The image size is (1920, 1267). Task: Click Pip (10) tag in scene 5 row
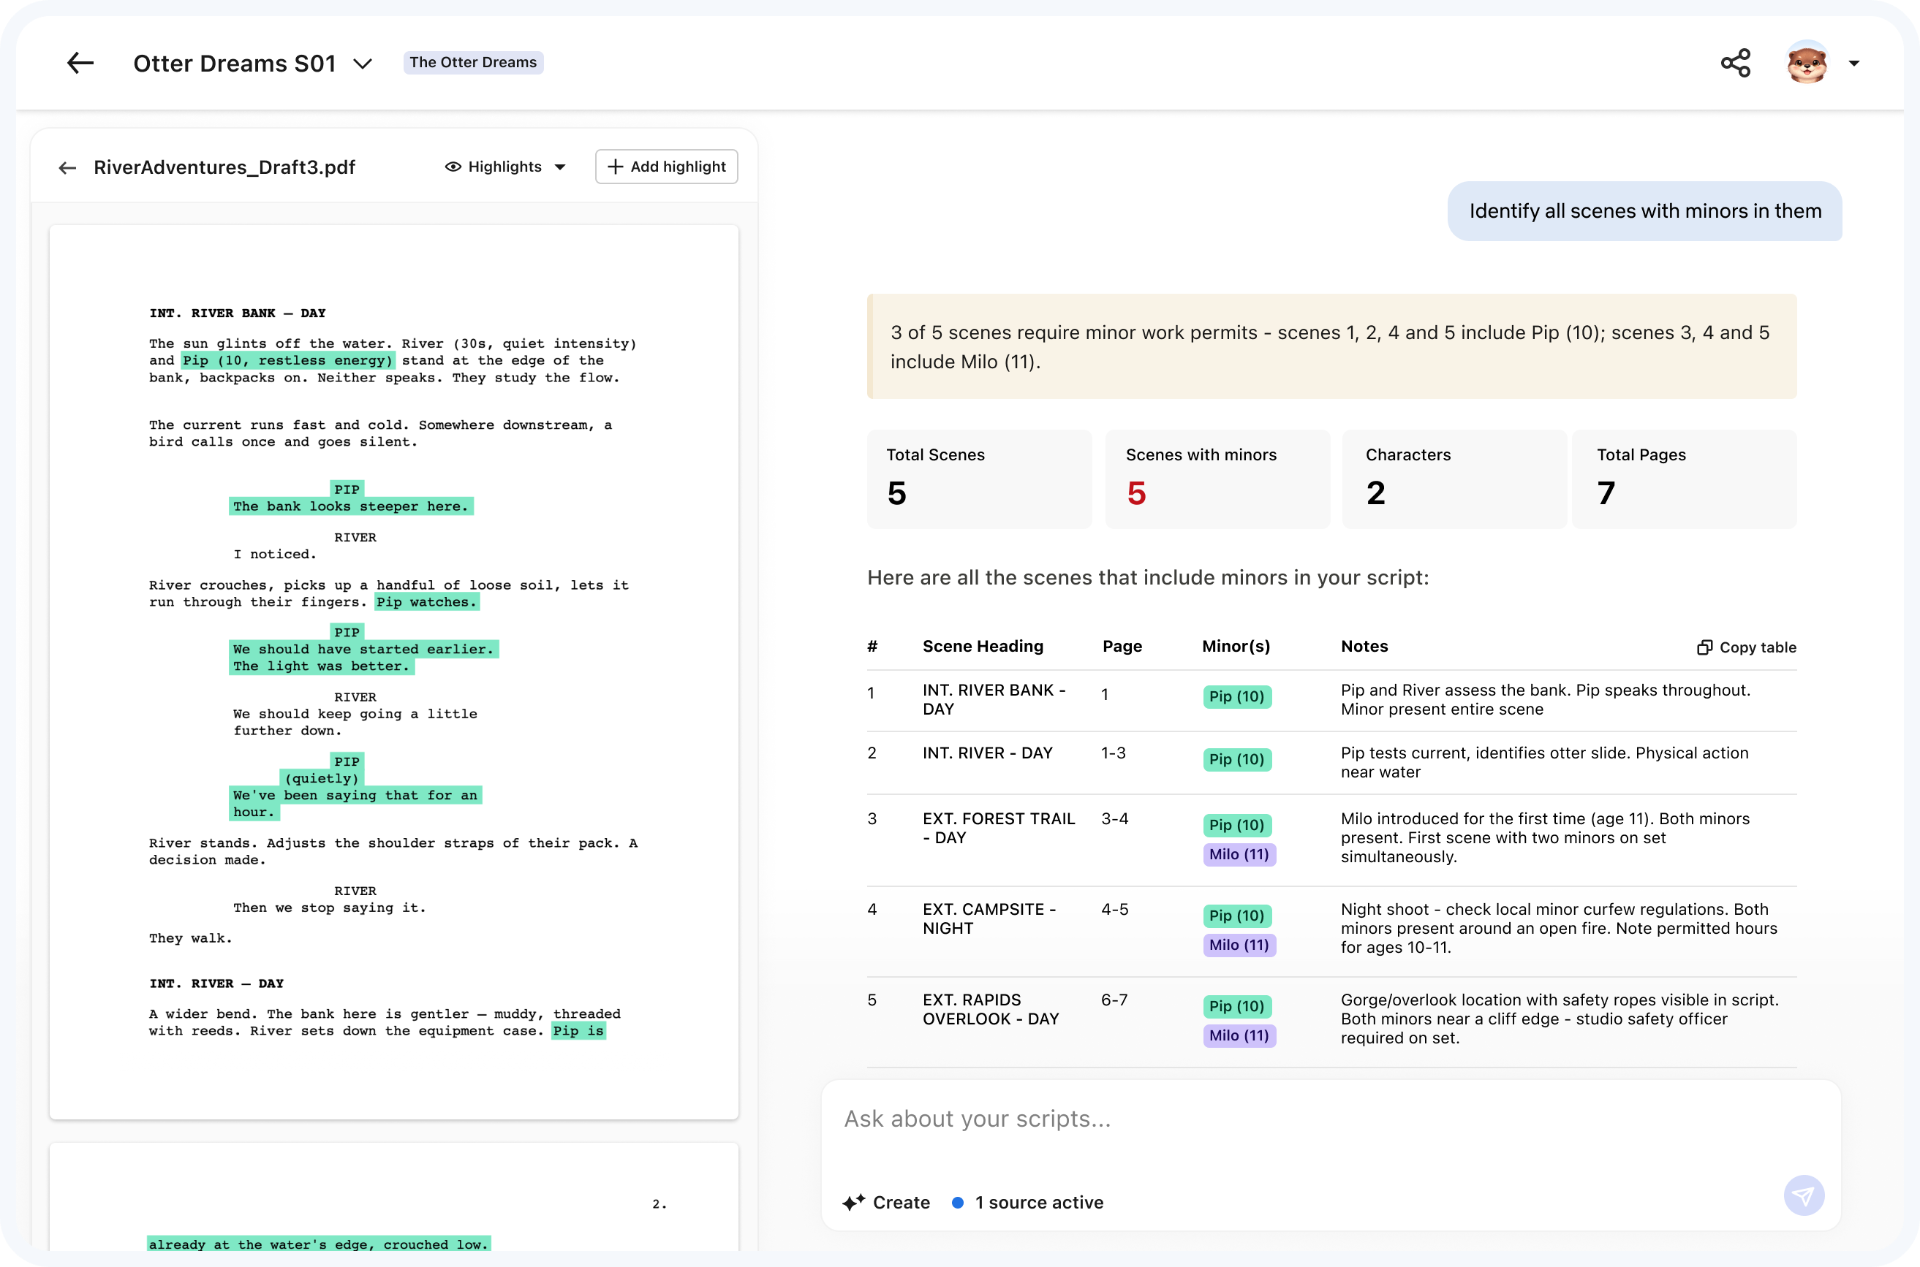point(1237,1007)
